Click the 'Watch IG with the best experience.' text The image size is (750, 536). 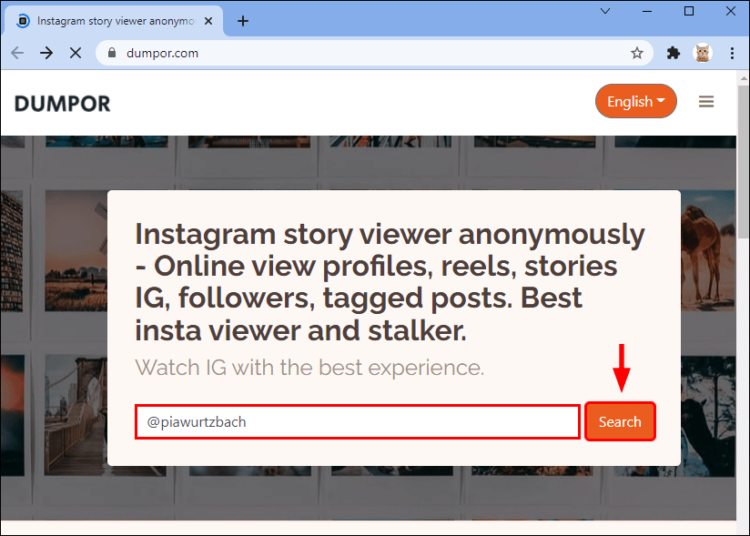point(309,368)
